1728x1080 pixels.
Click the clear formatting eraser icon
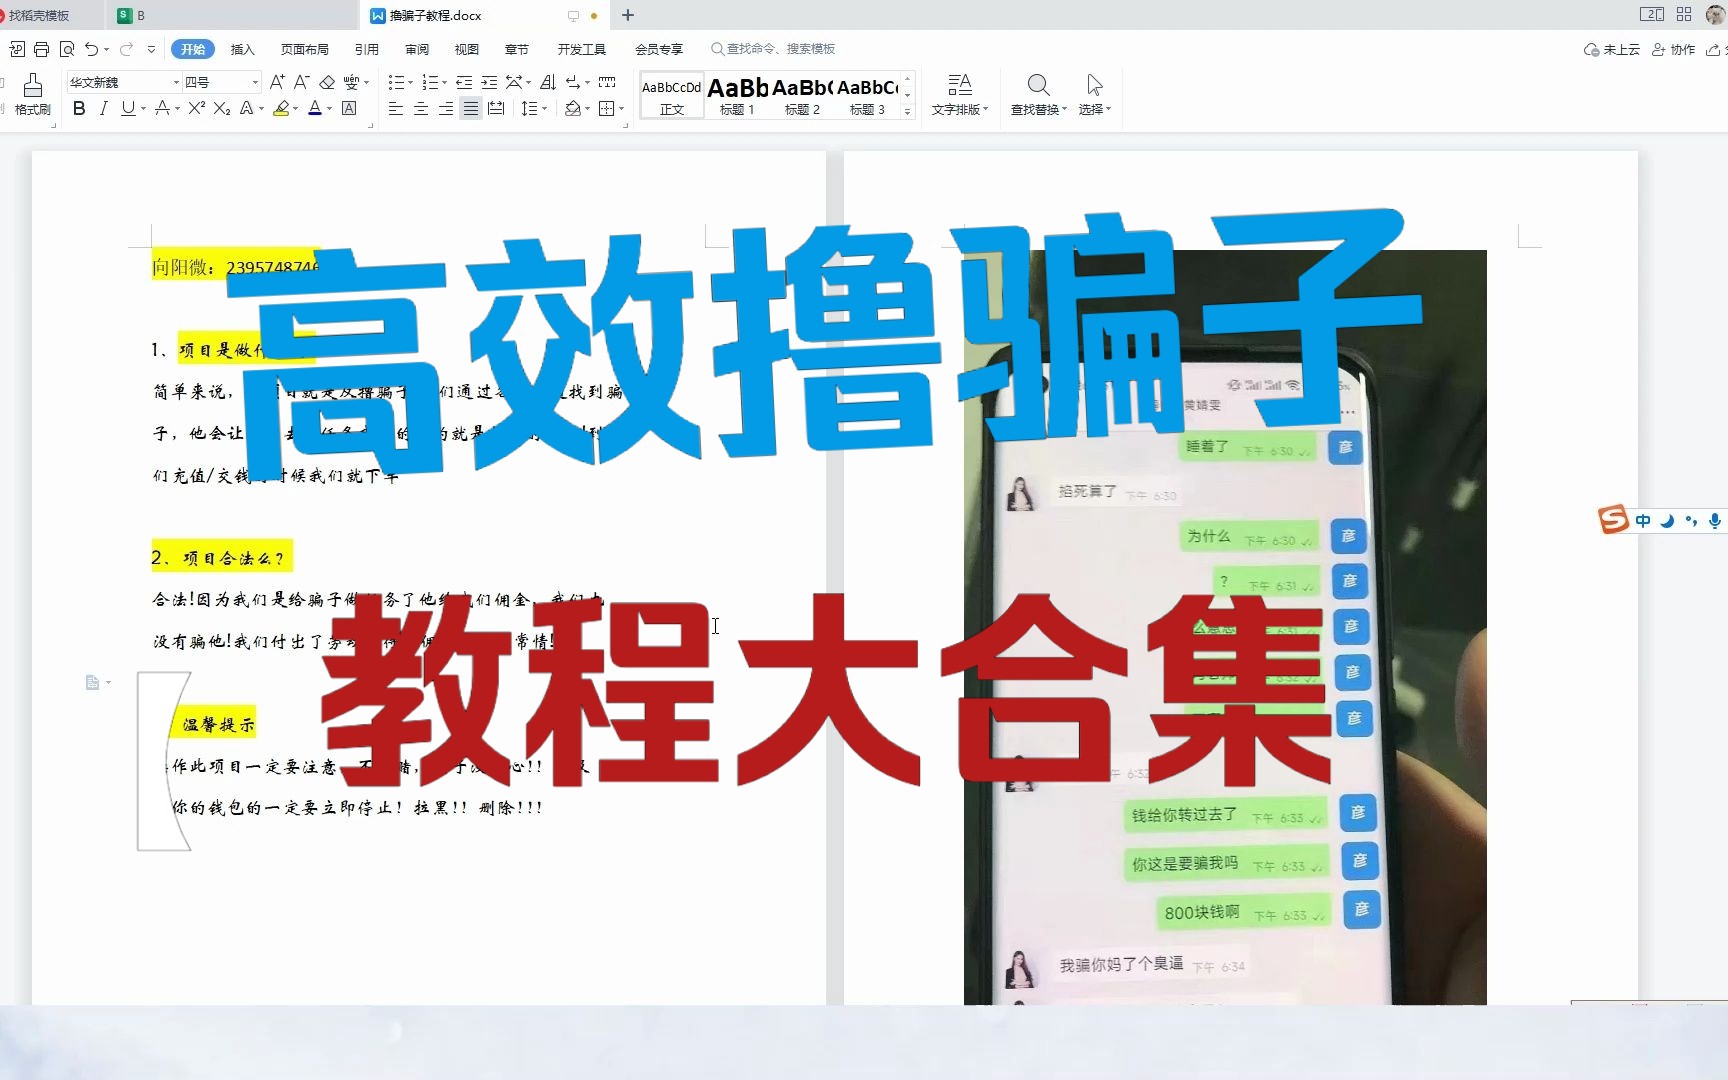point(327,82)
